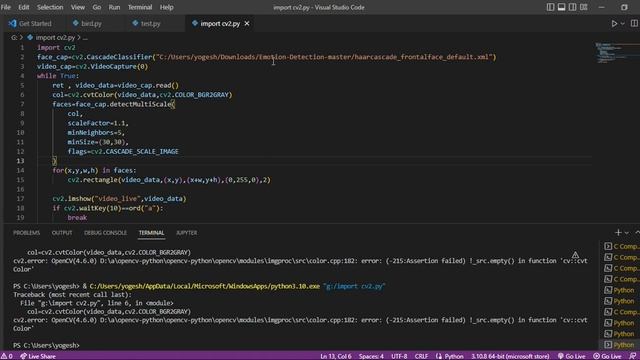
Task: Click the warning triangle icon in terminal
Action: [575, 255]
